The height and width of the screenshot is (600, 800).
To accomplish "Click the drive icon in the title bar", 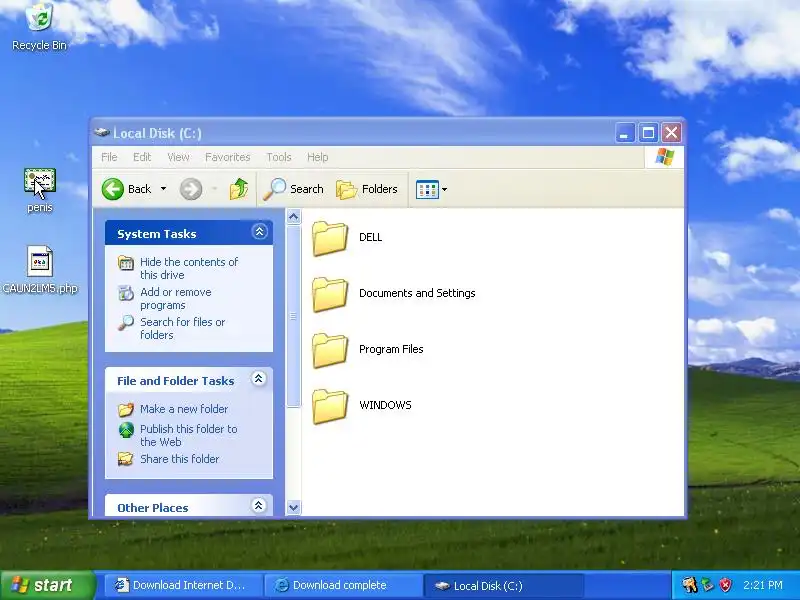I will point(102,133).
